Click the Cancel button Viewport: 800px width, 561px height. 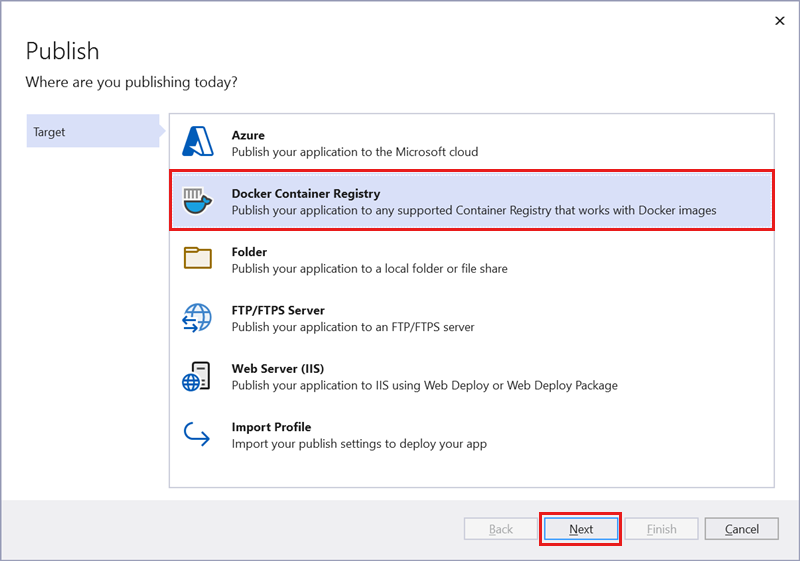[741, 529]
